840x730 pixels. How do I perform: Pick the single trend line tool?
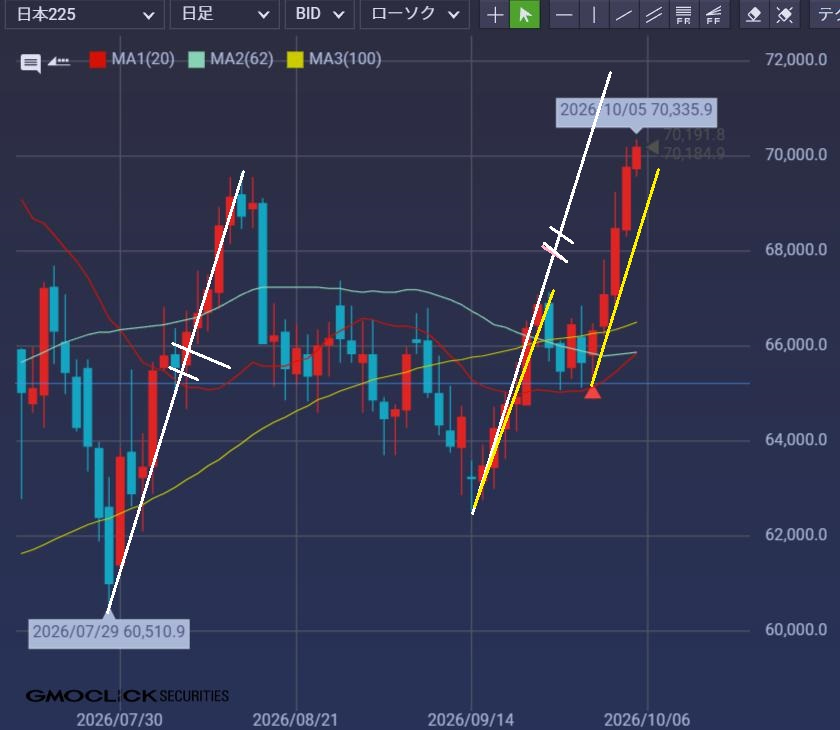(x=623, y=14)
